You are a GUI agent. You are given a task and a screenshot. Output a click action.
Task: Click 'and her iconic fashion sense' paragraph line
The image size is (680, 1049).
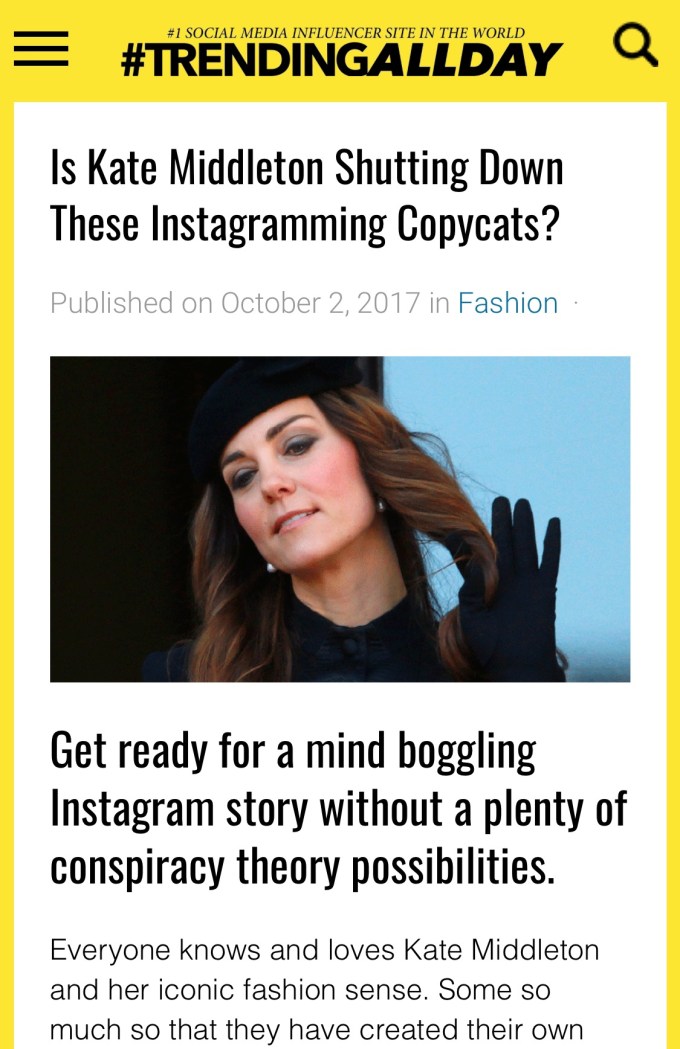[x=300, y=990]
